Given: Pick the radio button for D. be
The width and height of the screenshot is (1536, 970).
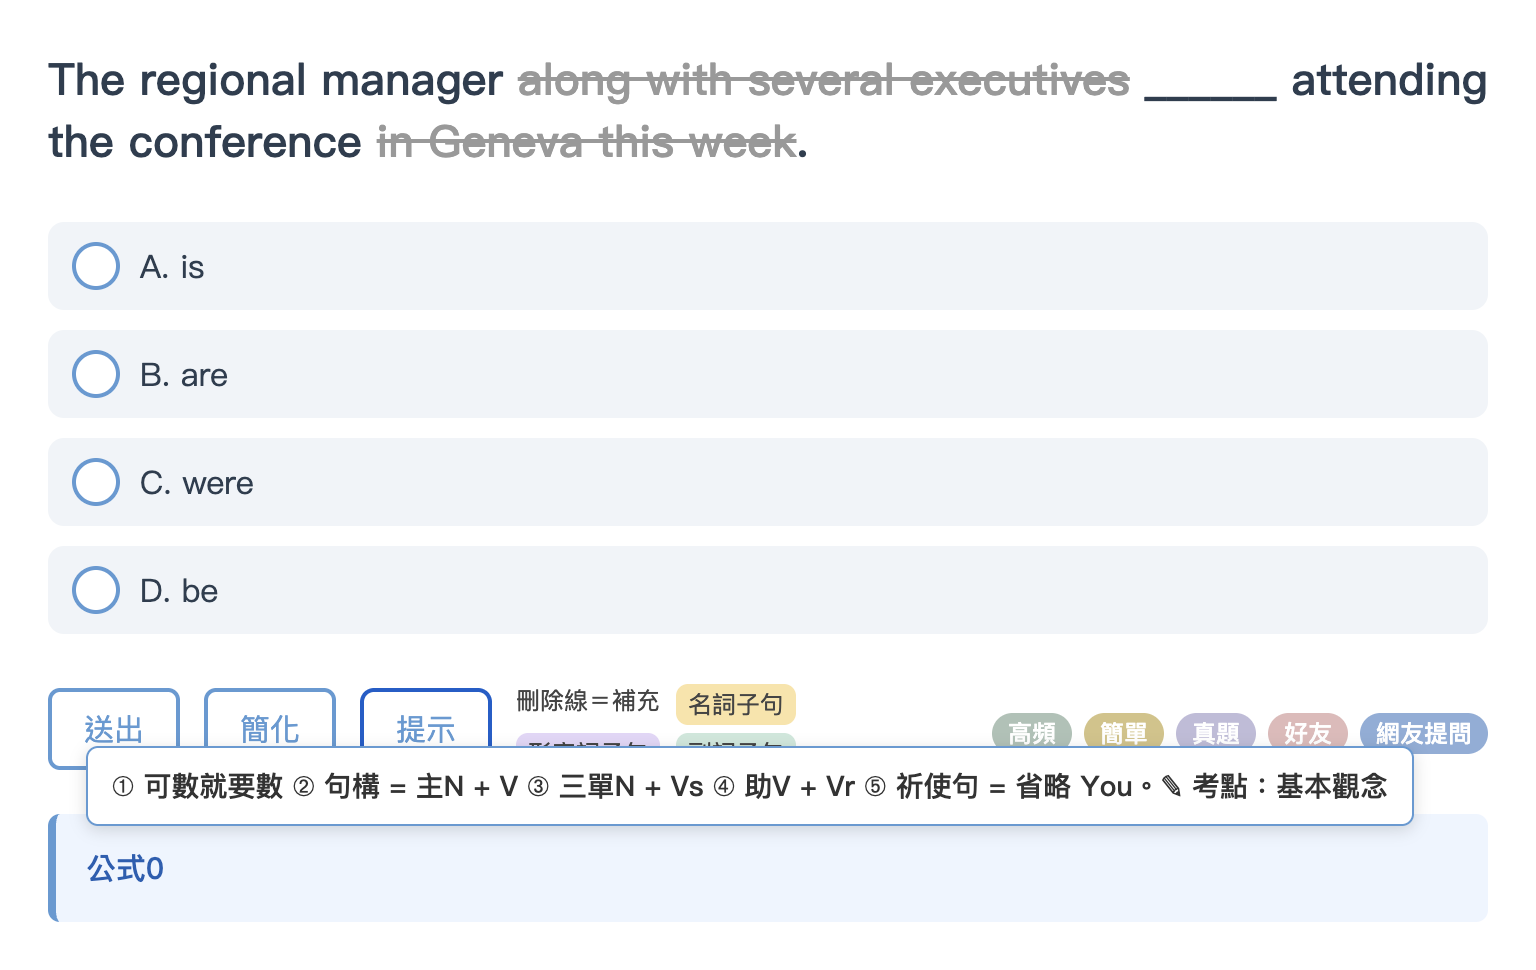Looking at the screenshot, I should [96, 590].
